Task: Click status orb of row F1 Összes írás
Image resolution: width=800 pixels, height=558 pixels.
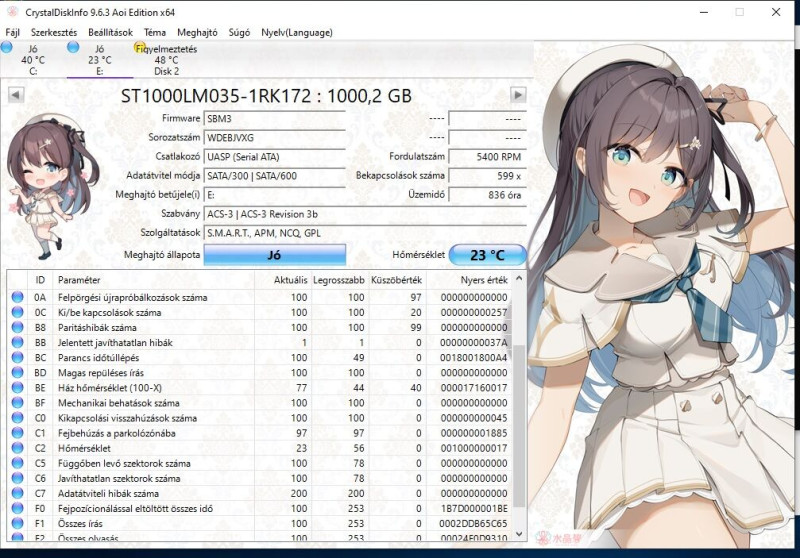Action: point(17,523)
